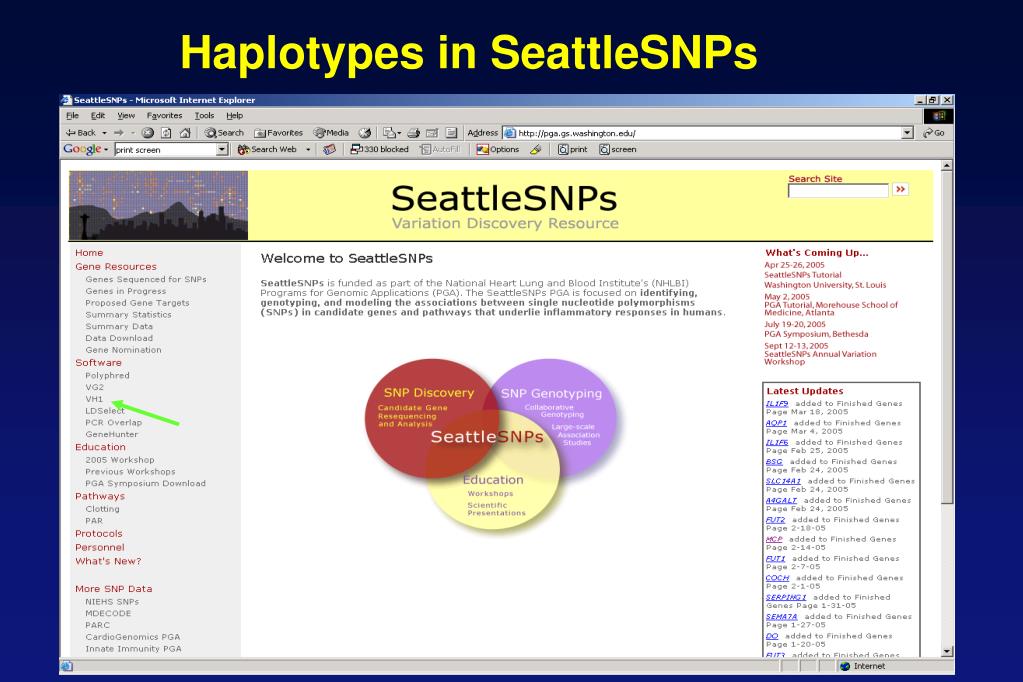Open the Protocols sidebar link

coord(99,533)
